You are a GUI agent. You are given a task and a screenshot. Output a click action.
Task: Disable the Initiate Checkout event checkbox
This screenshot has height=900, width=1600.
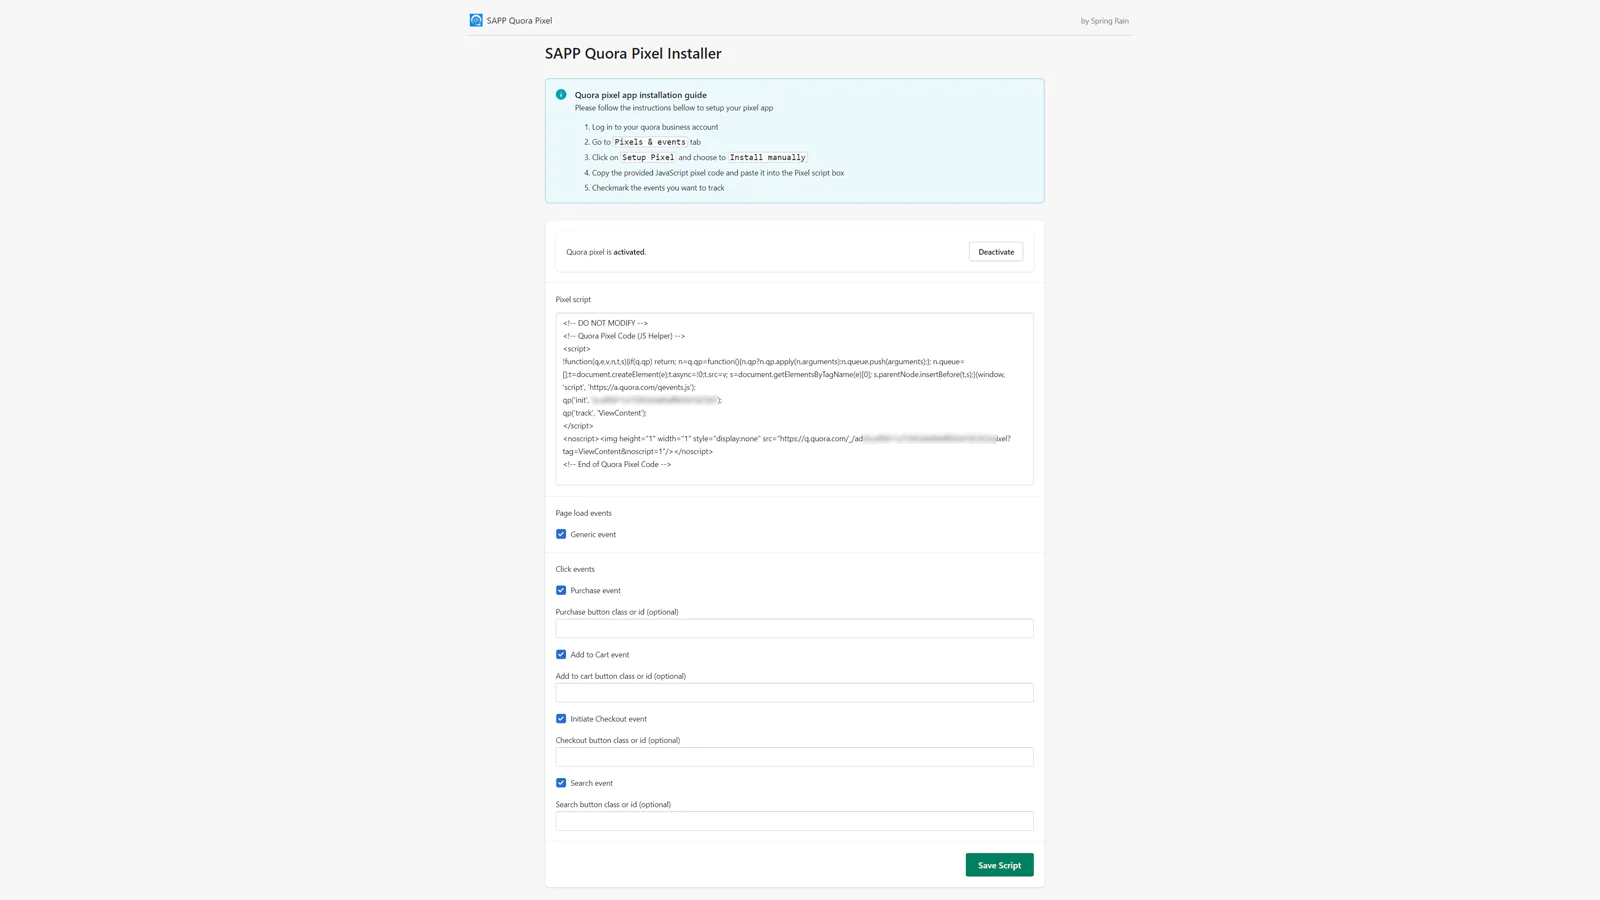click(x=561, y=719)
